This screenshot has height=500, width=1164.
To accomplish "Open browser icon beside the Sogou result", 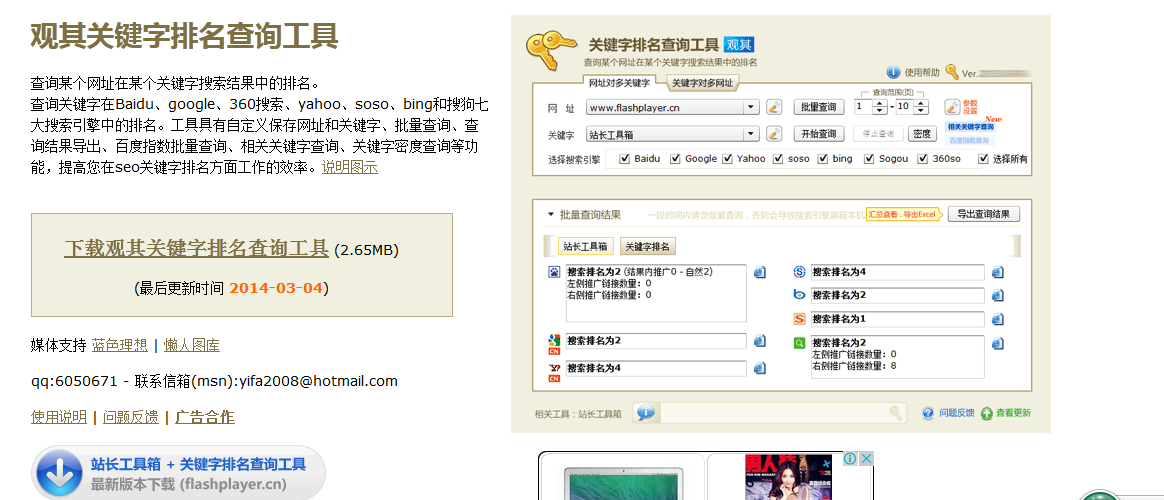I will (998, 319).
